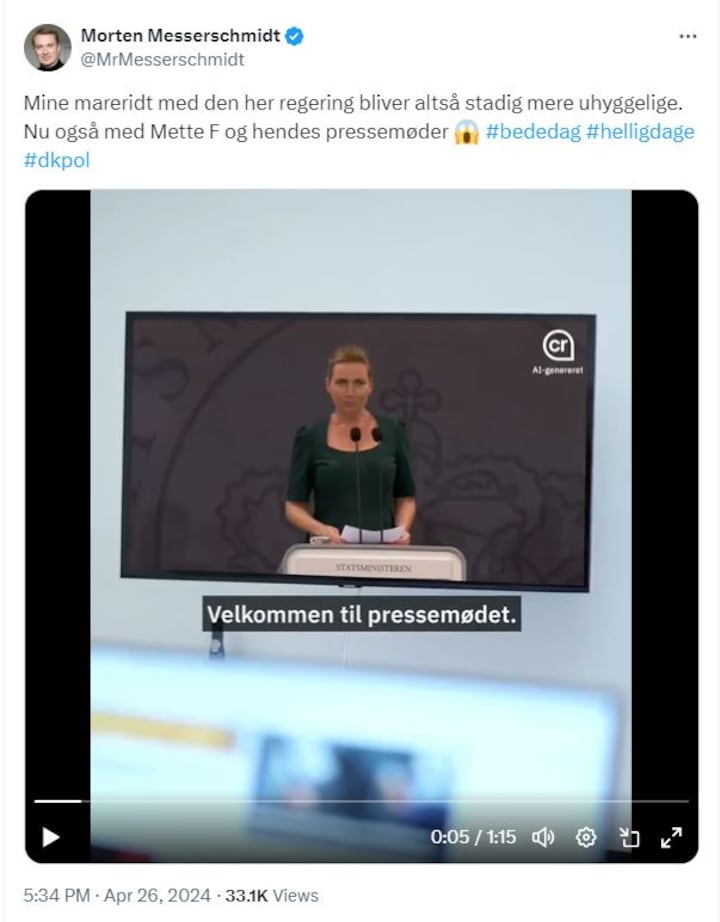Click the Morten Messerschmidt display name
The image size is (720, 922).
(181, 35)
